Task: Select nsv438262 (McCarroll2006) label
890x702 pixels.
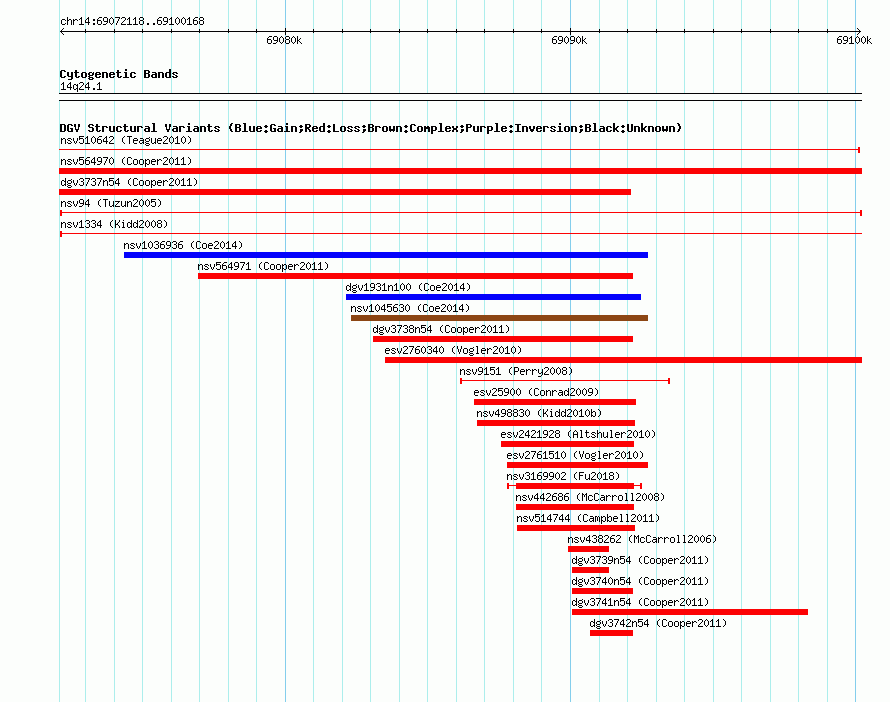Action: [x=642, y=539]
